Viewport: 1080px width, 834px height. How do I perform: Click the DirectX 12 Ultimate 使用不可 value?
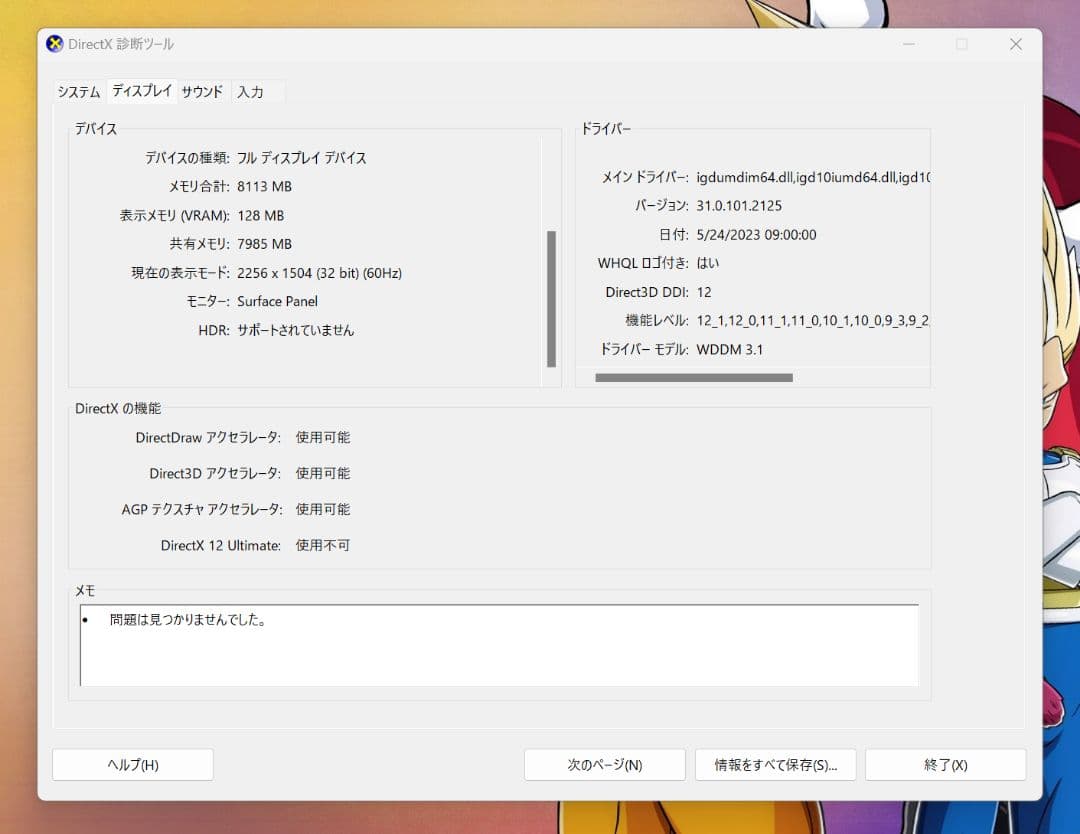pyautogui.click(x=321, y=545)
